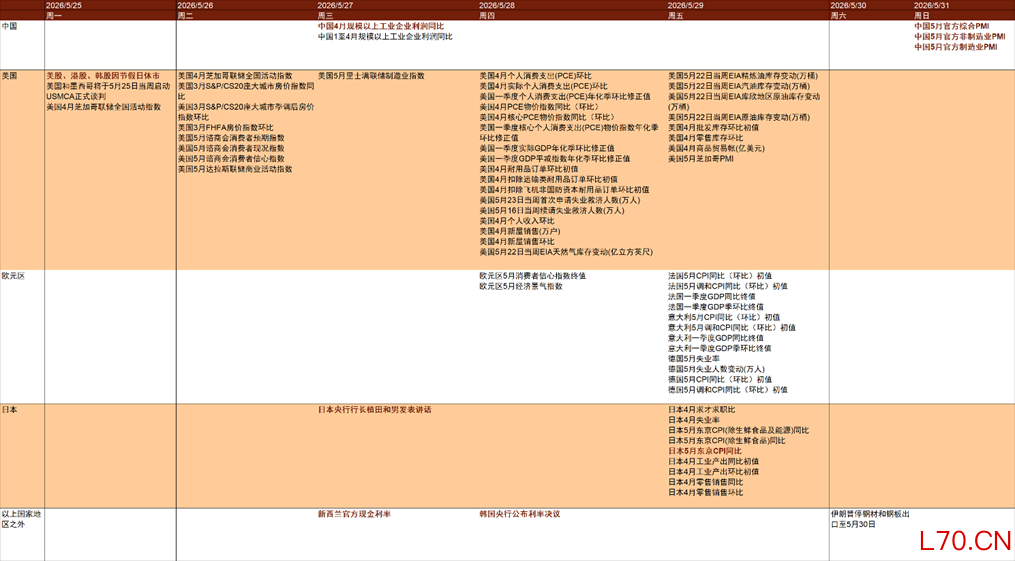This screenshot has height=561, width=1015.
Task: Select the 欧元区 row label
Action: 14,276
